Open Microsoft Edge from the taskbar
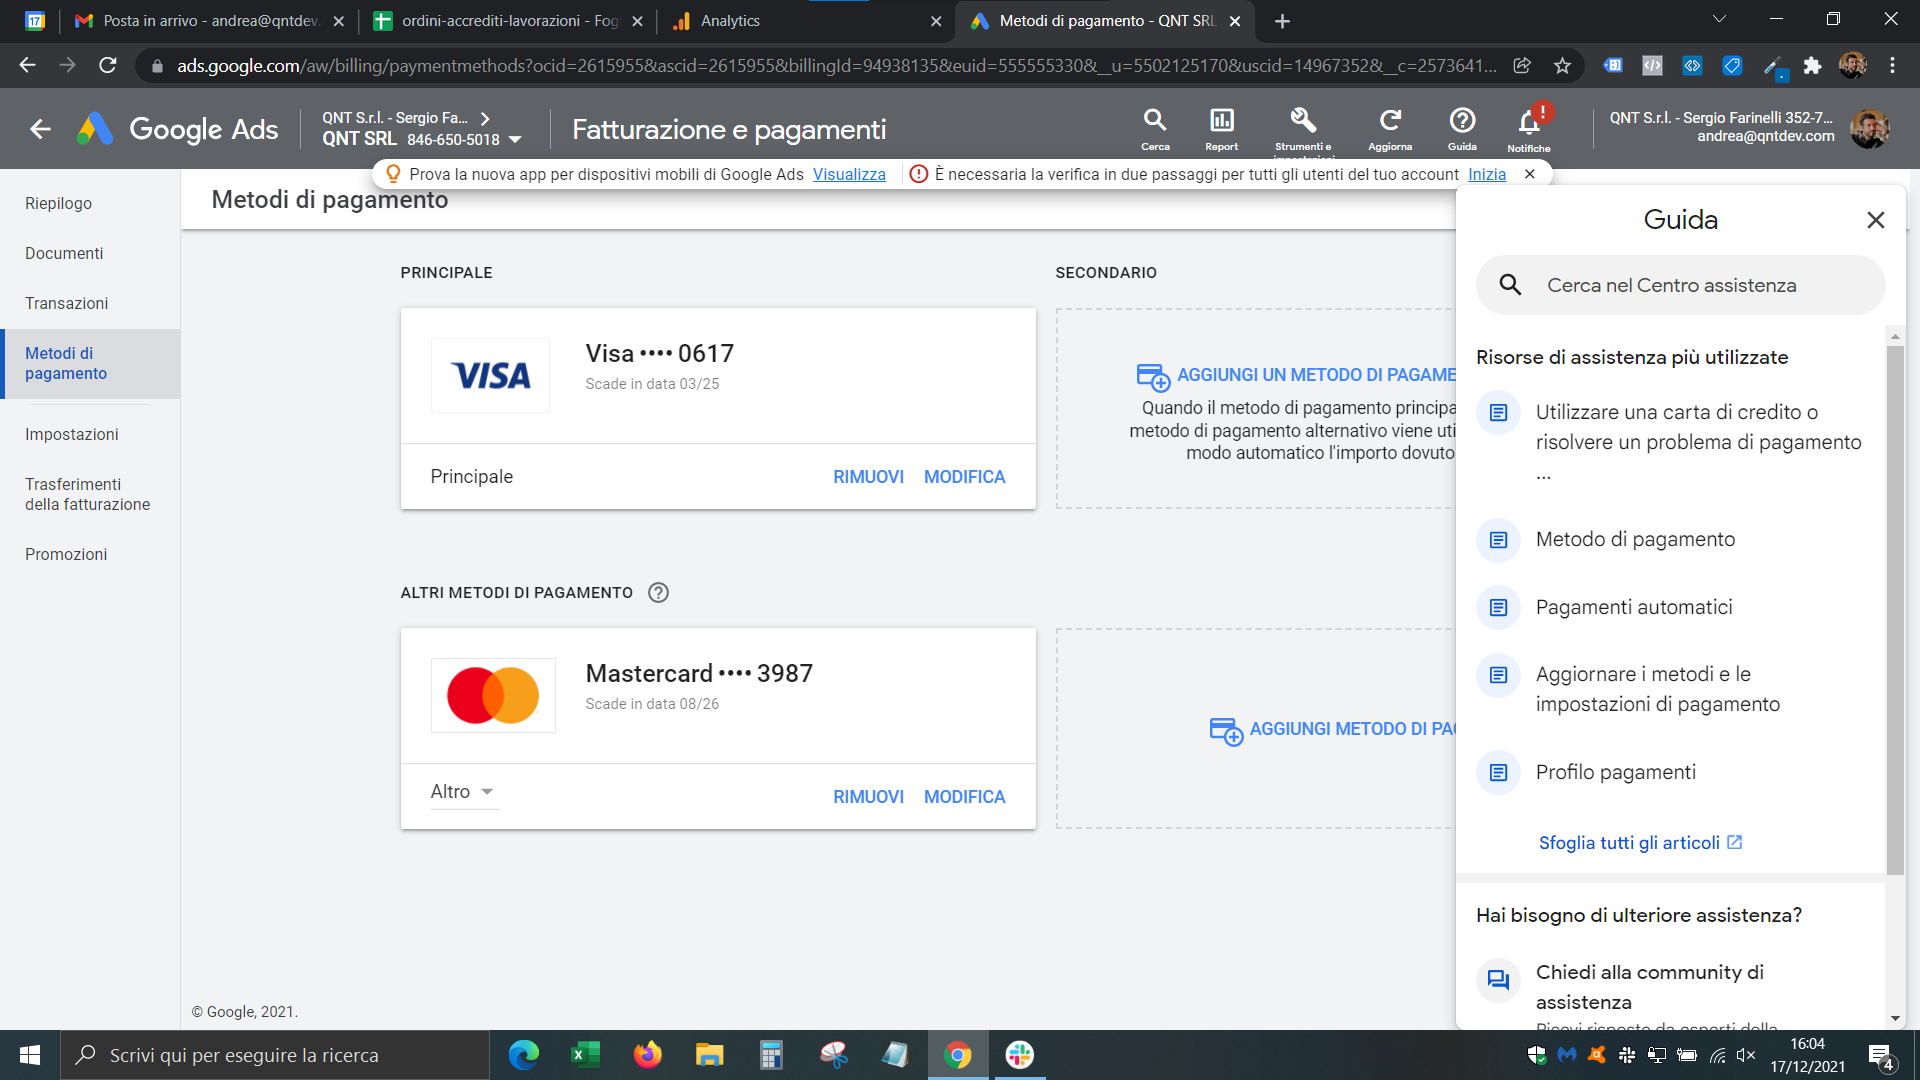 pos(523,1055)
